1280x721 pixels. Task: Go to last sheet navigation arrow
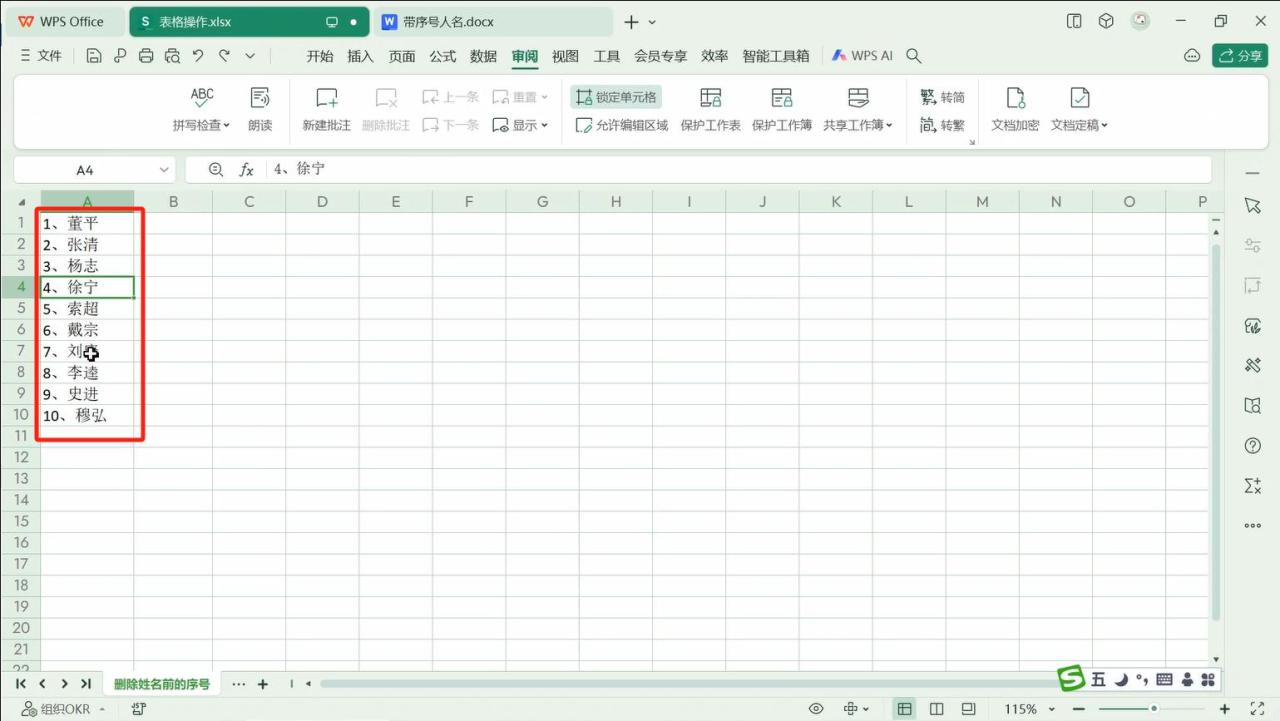(x=86, y=684)
